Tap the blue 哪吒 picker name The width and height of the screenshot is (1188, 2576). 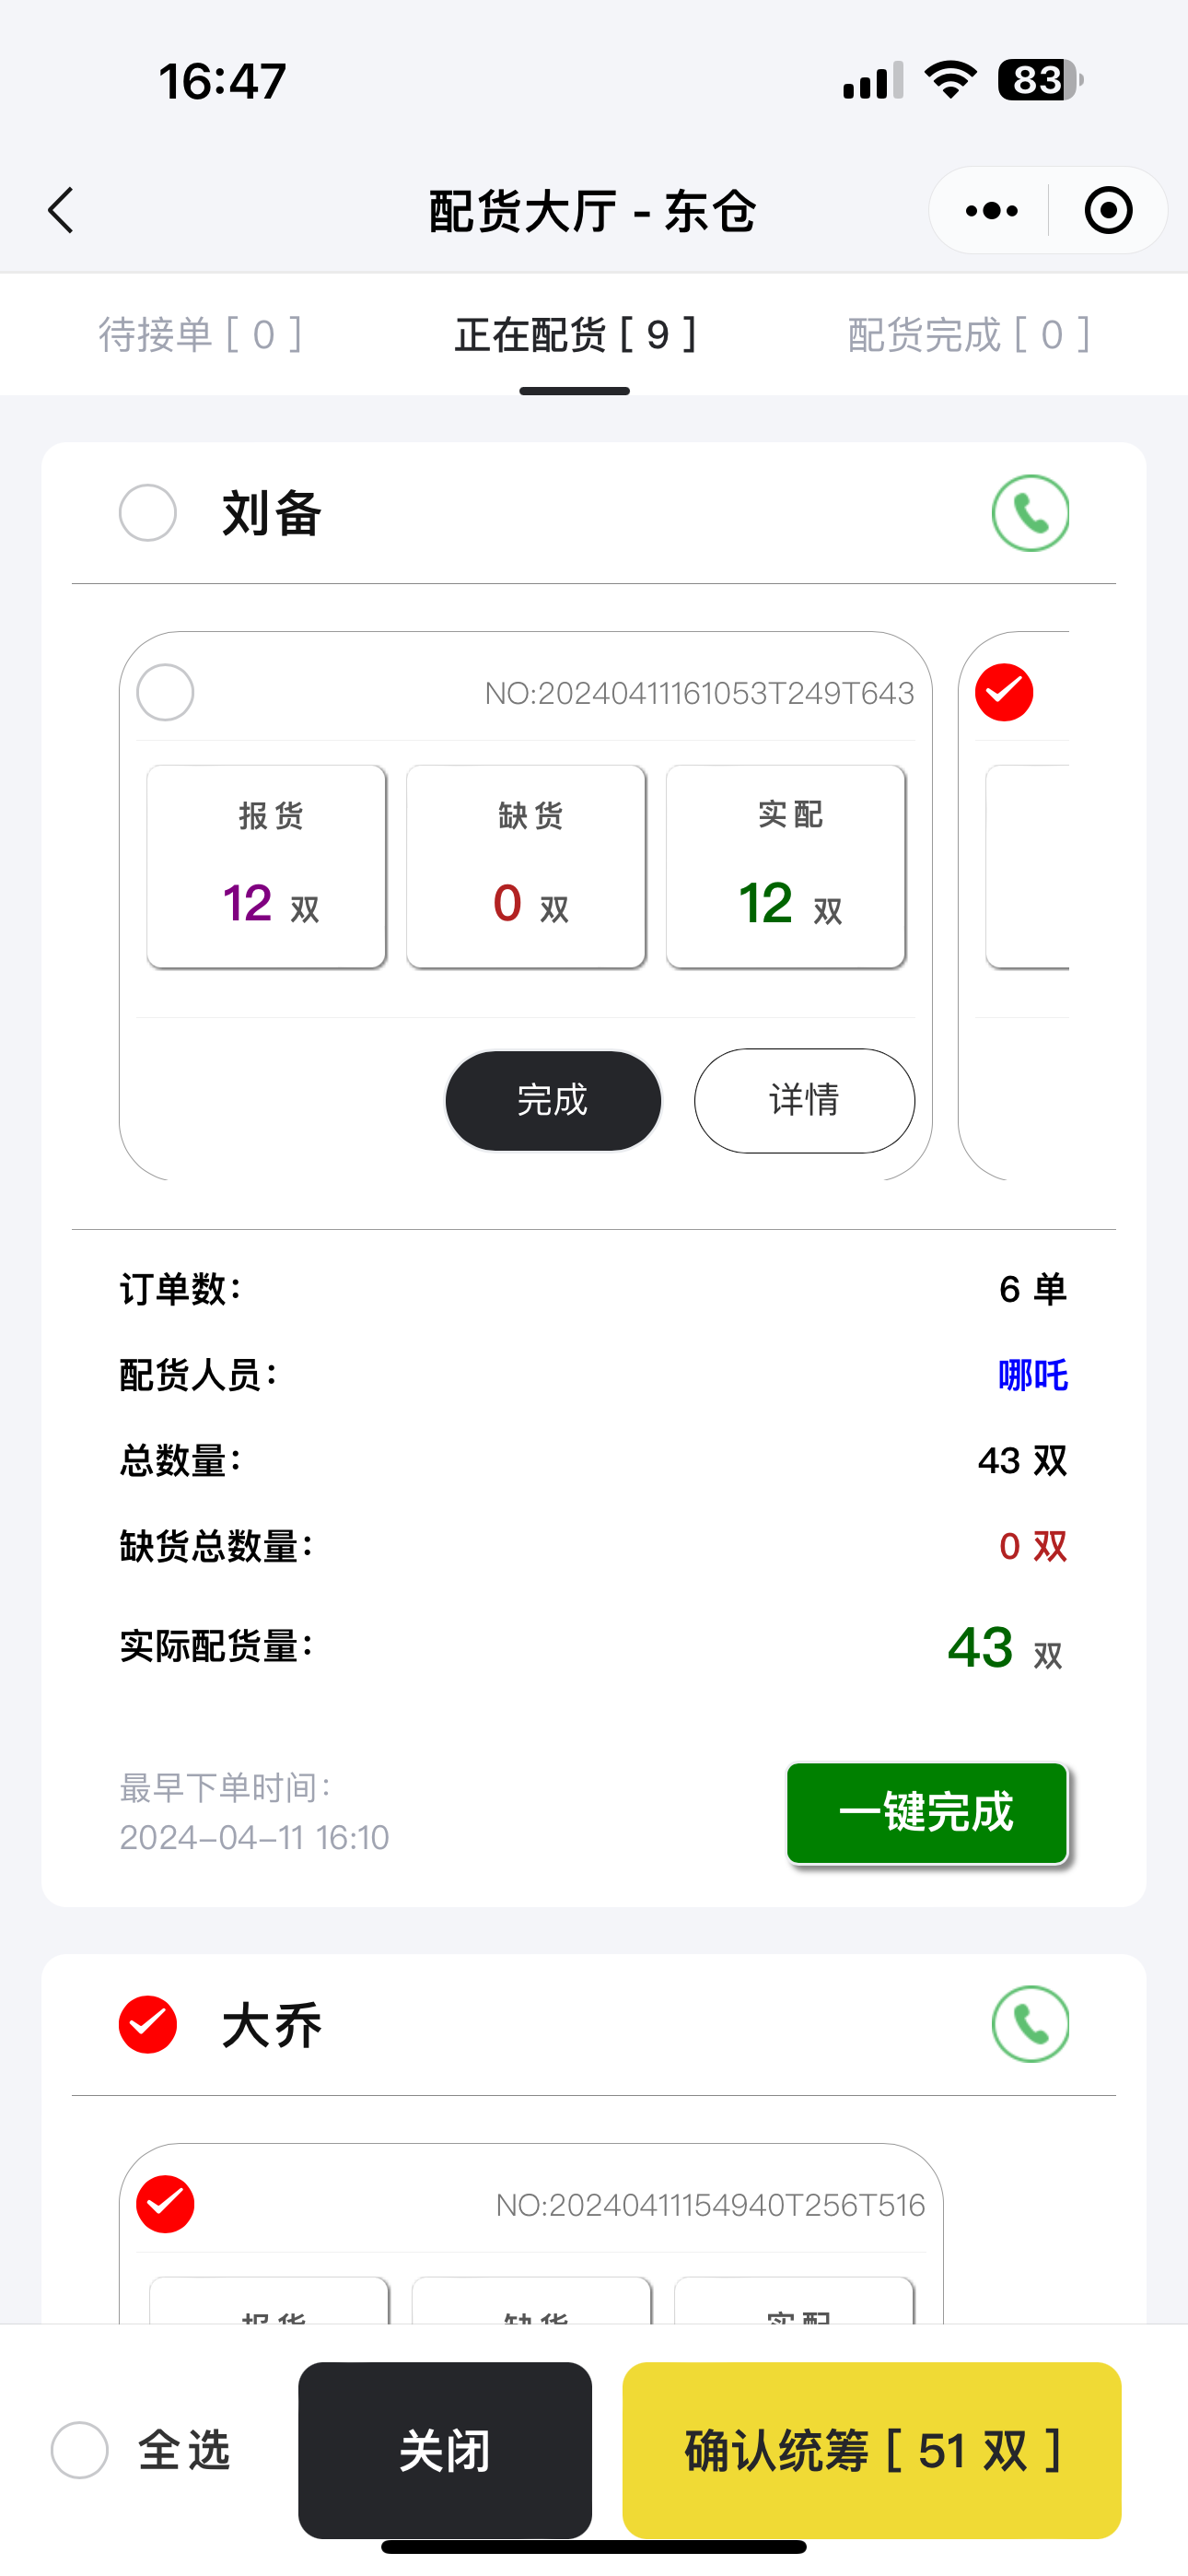1032,1375
